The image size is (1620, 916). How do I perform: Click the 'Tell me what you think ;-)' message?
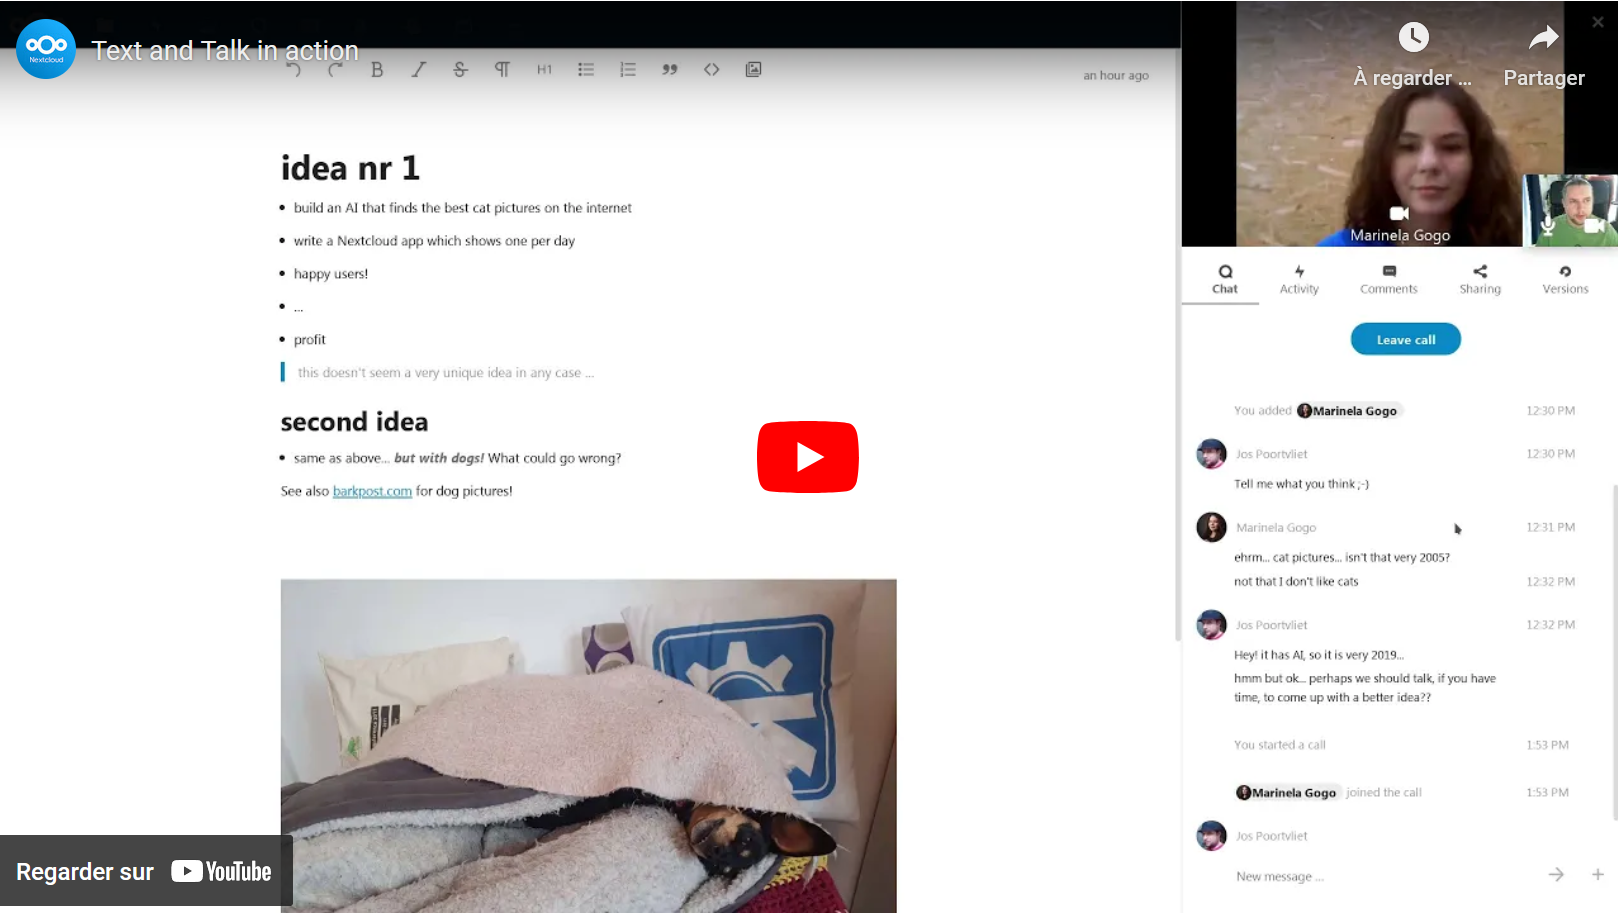click(x=1301, y=484)
